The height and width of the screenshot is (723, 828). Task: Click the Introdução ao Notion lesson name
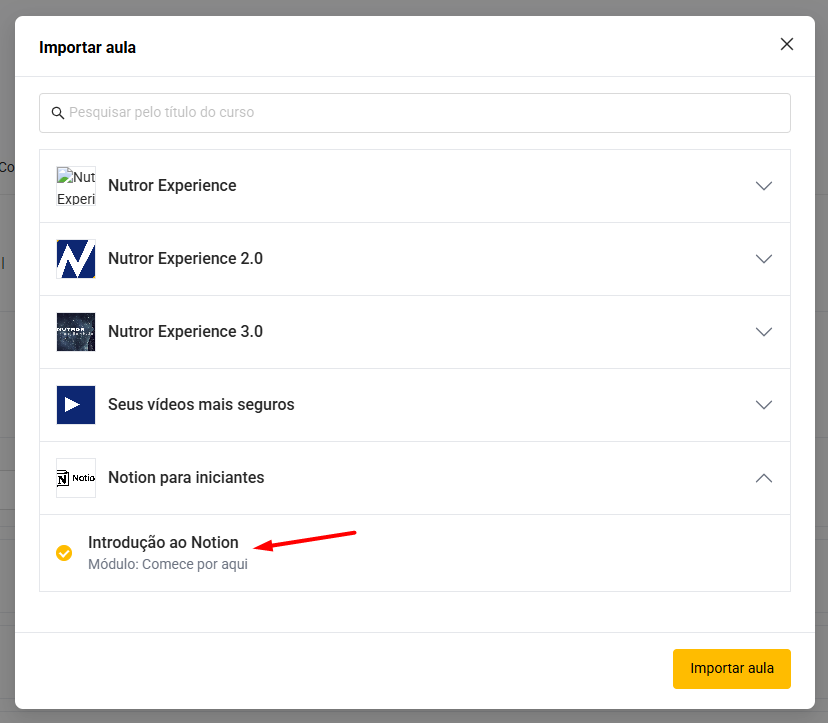(x=163, y=542)
